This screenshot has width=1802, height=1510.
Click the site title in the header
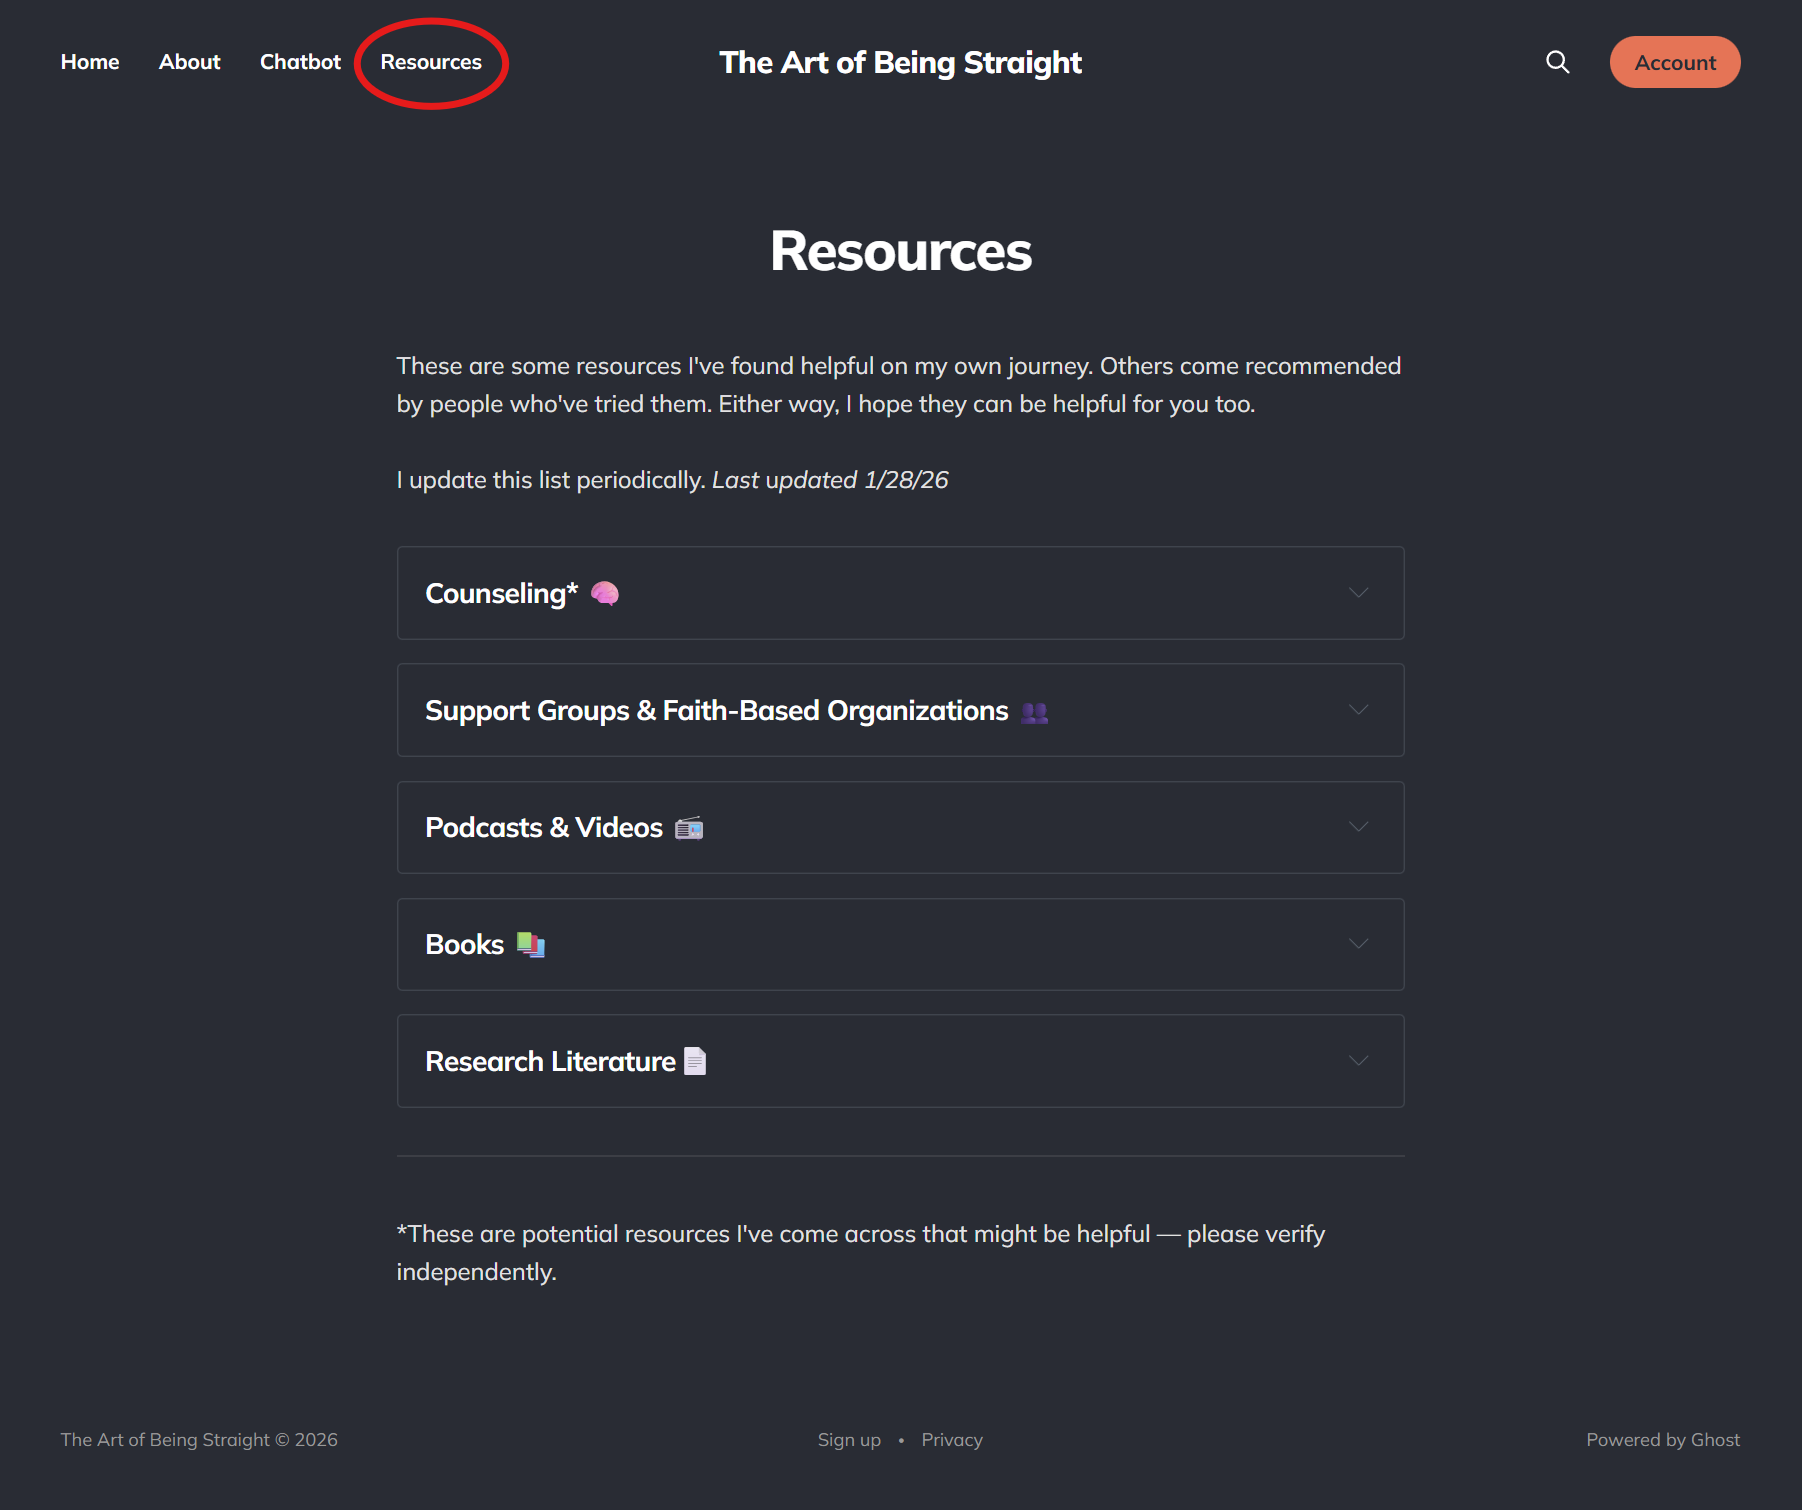click(x=900, y=62)
